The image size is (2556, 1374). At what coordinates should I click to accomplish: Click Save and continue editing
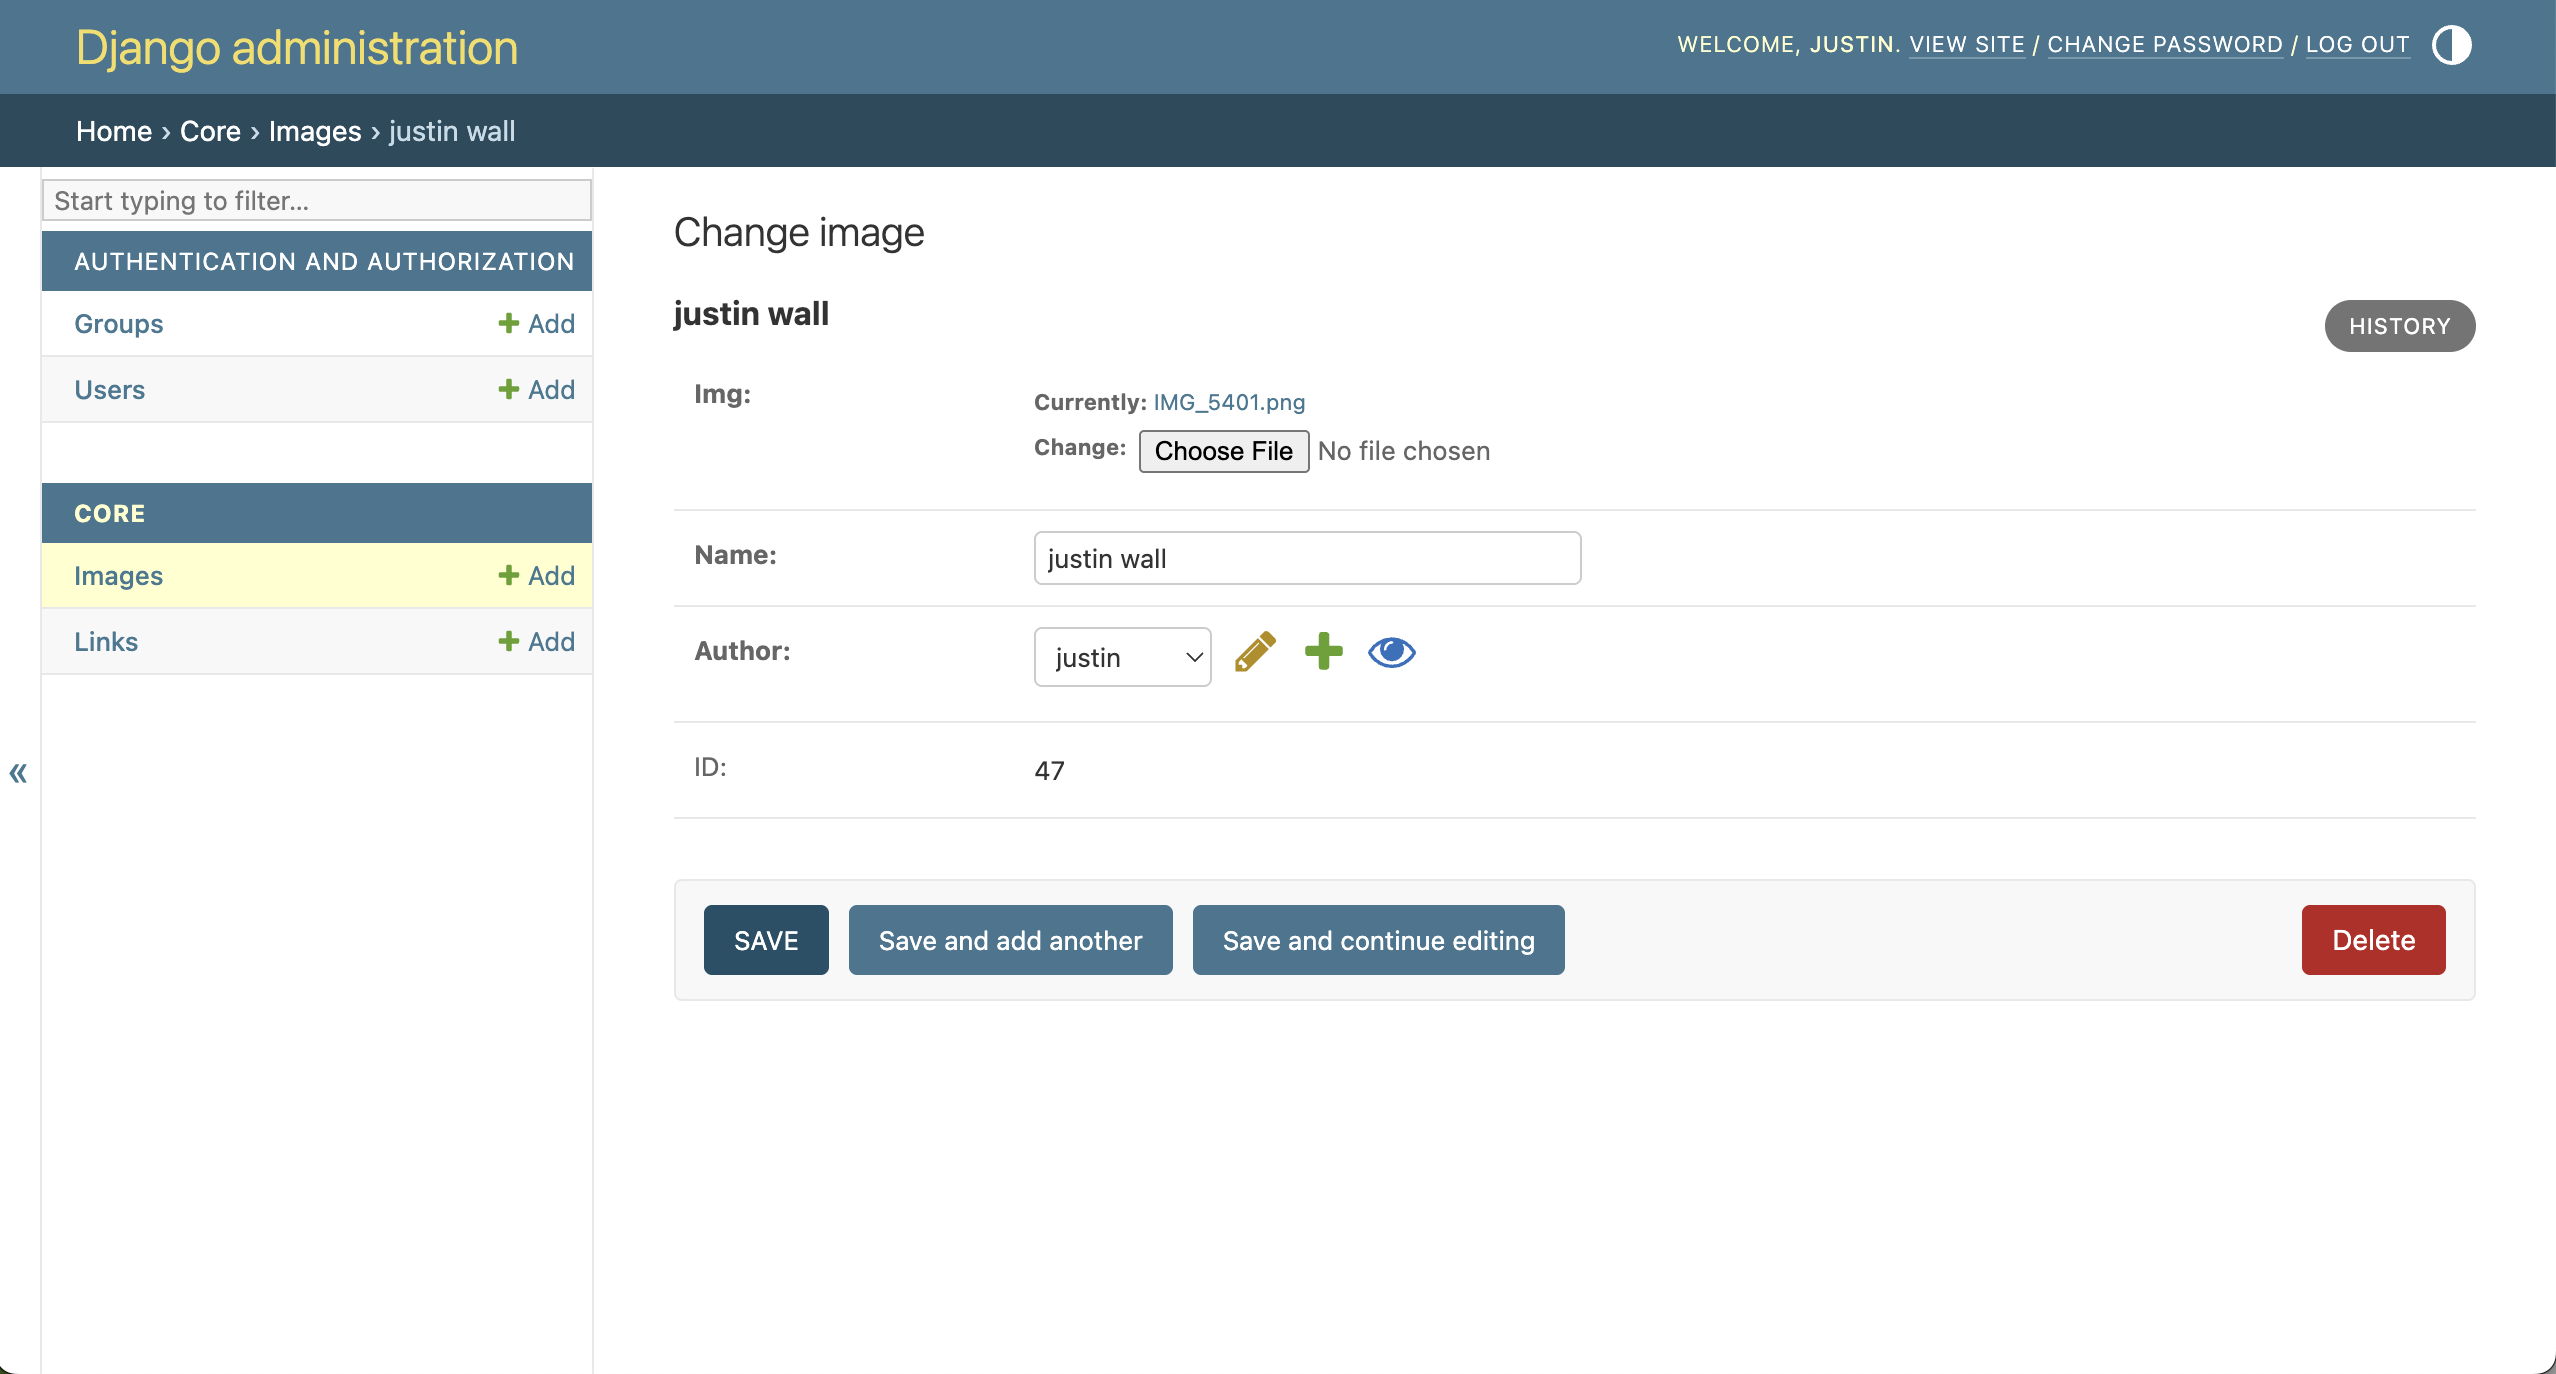point(1378,940)
